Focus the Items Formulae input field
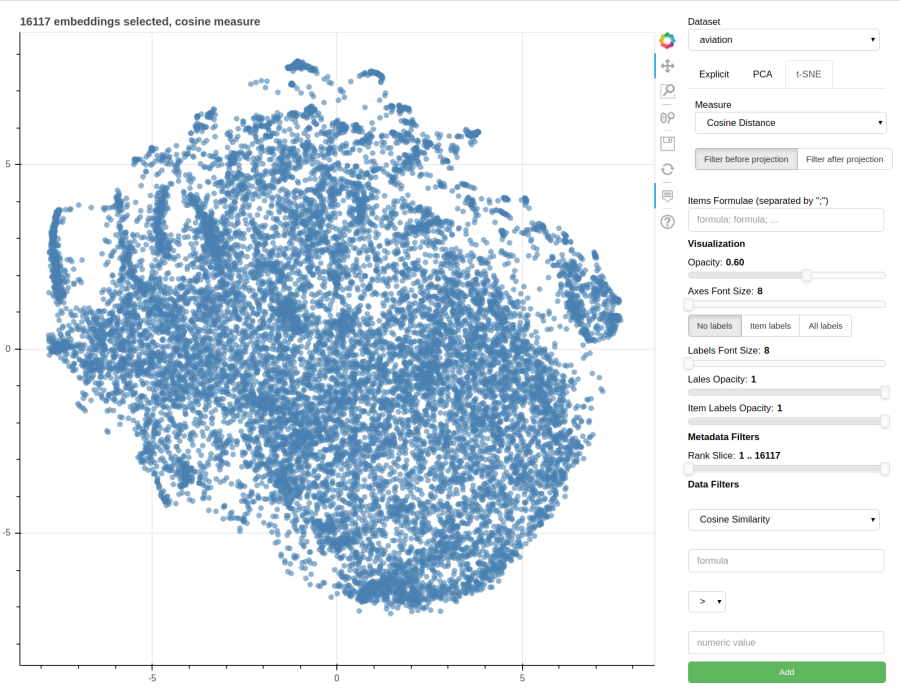This screenshot has height=696, width=900. point(786,220)
